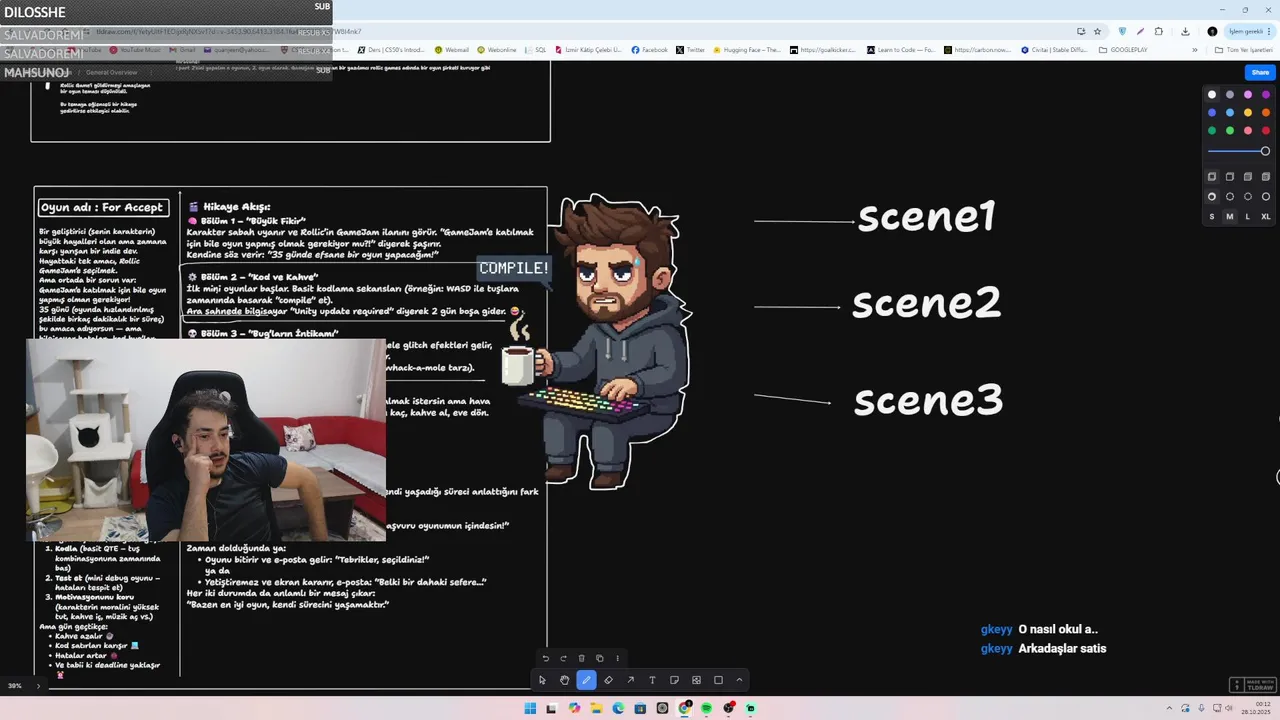
Task: Open the three-dot more actions menu
Action: click(x=617, y=658)
